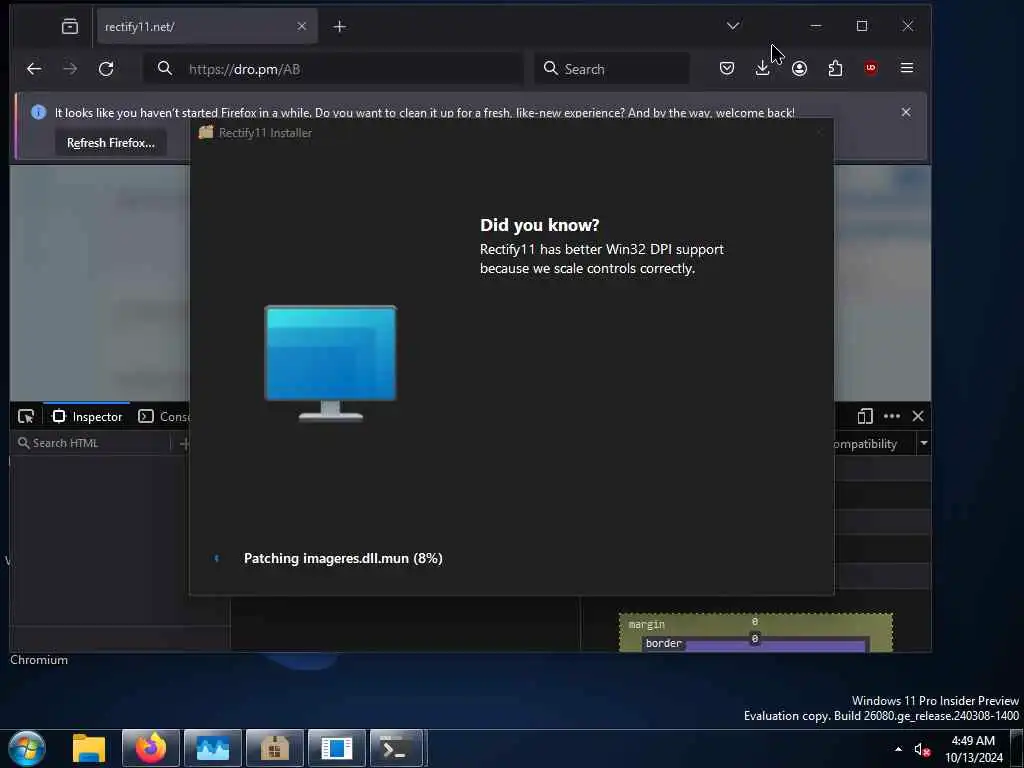
Task: Toggle responsive design mode icon in DevTools
Action: click(x=865, y=416)
